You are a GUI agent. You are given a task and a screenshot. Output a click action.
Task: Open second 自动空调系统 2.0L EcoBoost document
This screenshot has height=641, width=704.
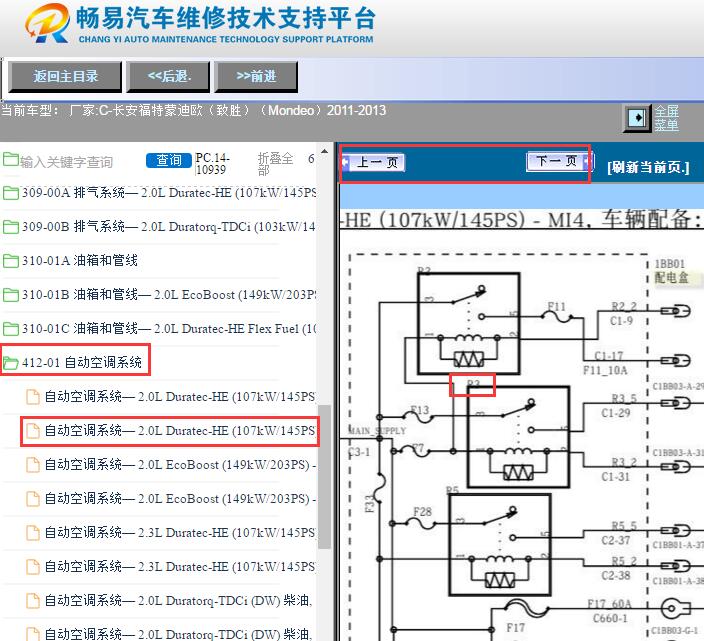point(180,499)
